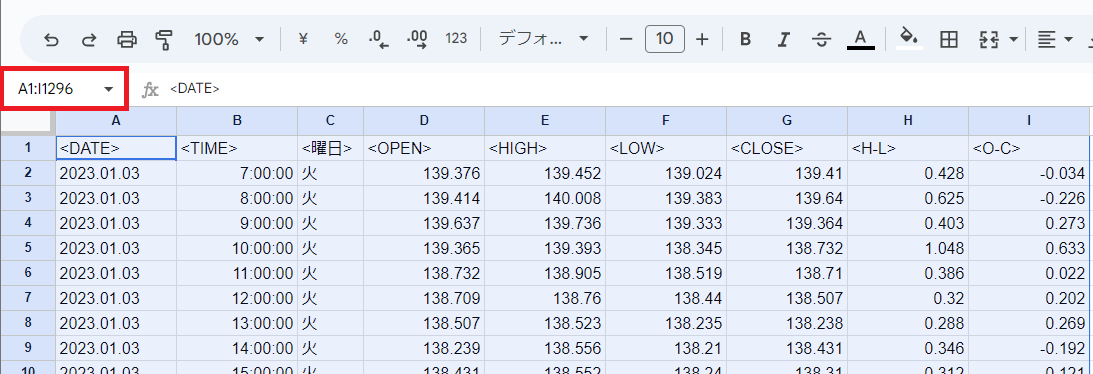Click the merge cells icon
This screenshot has width=1093, height=374.
click(x=989, y=40)
